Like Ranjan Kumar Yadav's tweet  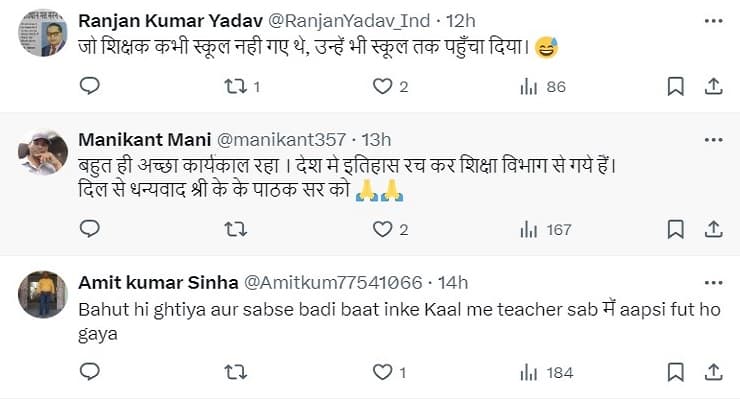(x=382, y=87)
